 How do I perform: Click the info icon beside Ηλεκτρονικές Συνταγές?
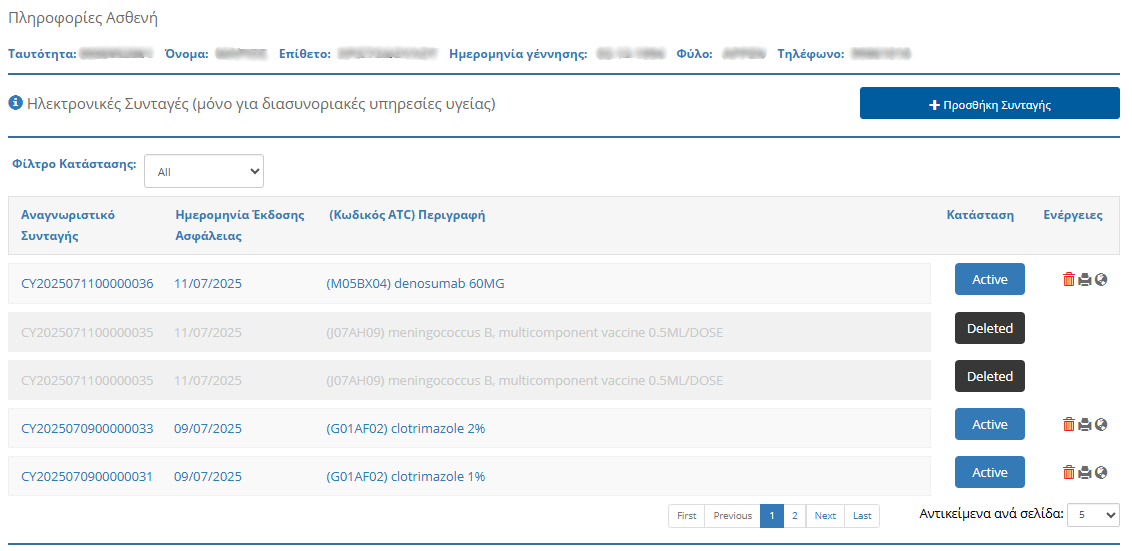[16, 103]
